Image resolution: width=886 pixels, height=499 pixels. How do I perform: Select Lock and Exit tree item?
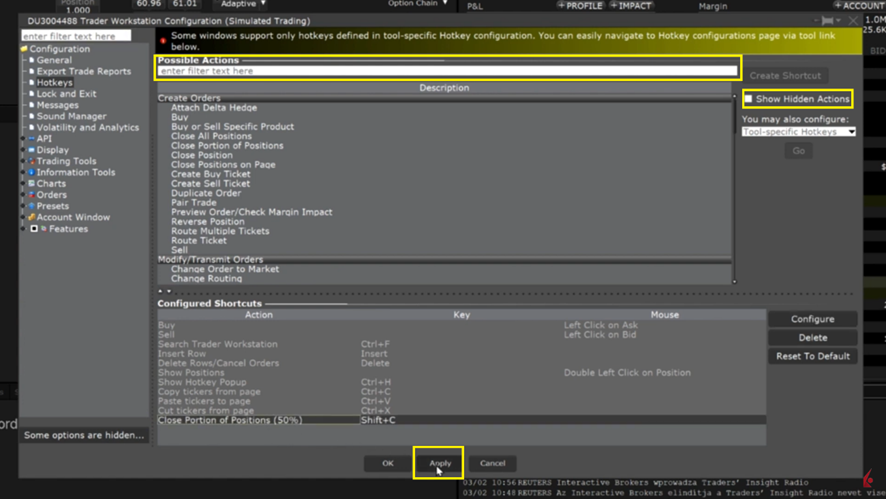click(x=66, y=94)
